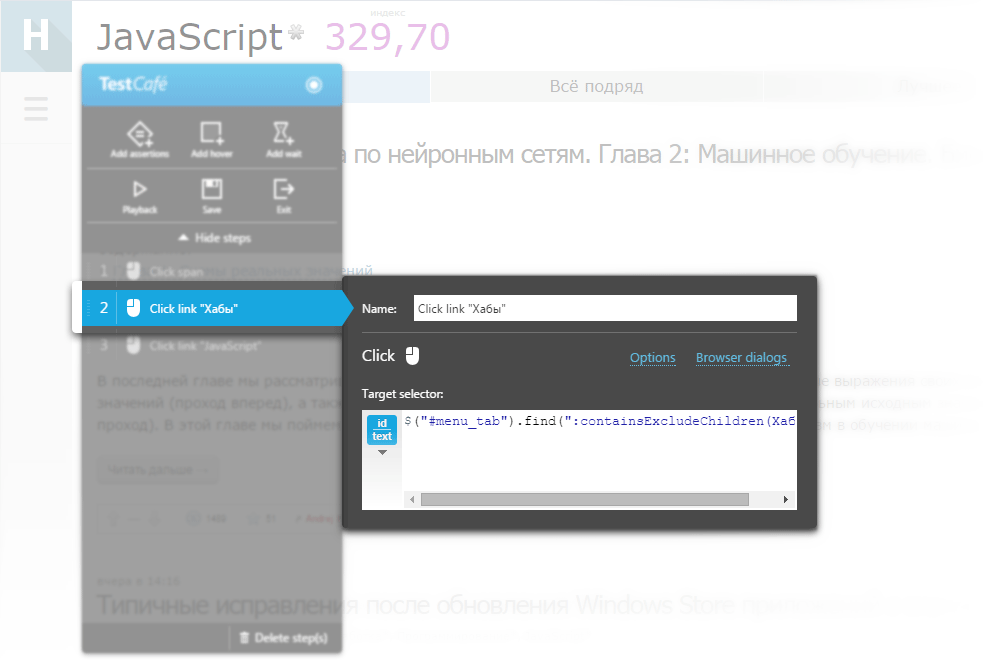Click the Name input field

pos(605,308)
